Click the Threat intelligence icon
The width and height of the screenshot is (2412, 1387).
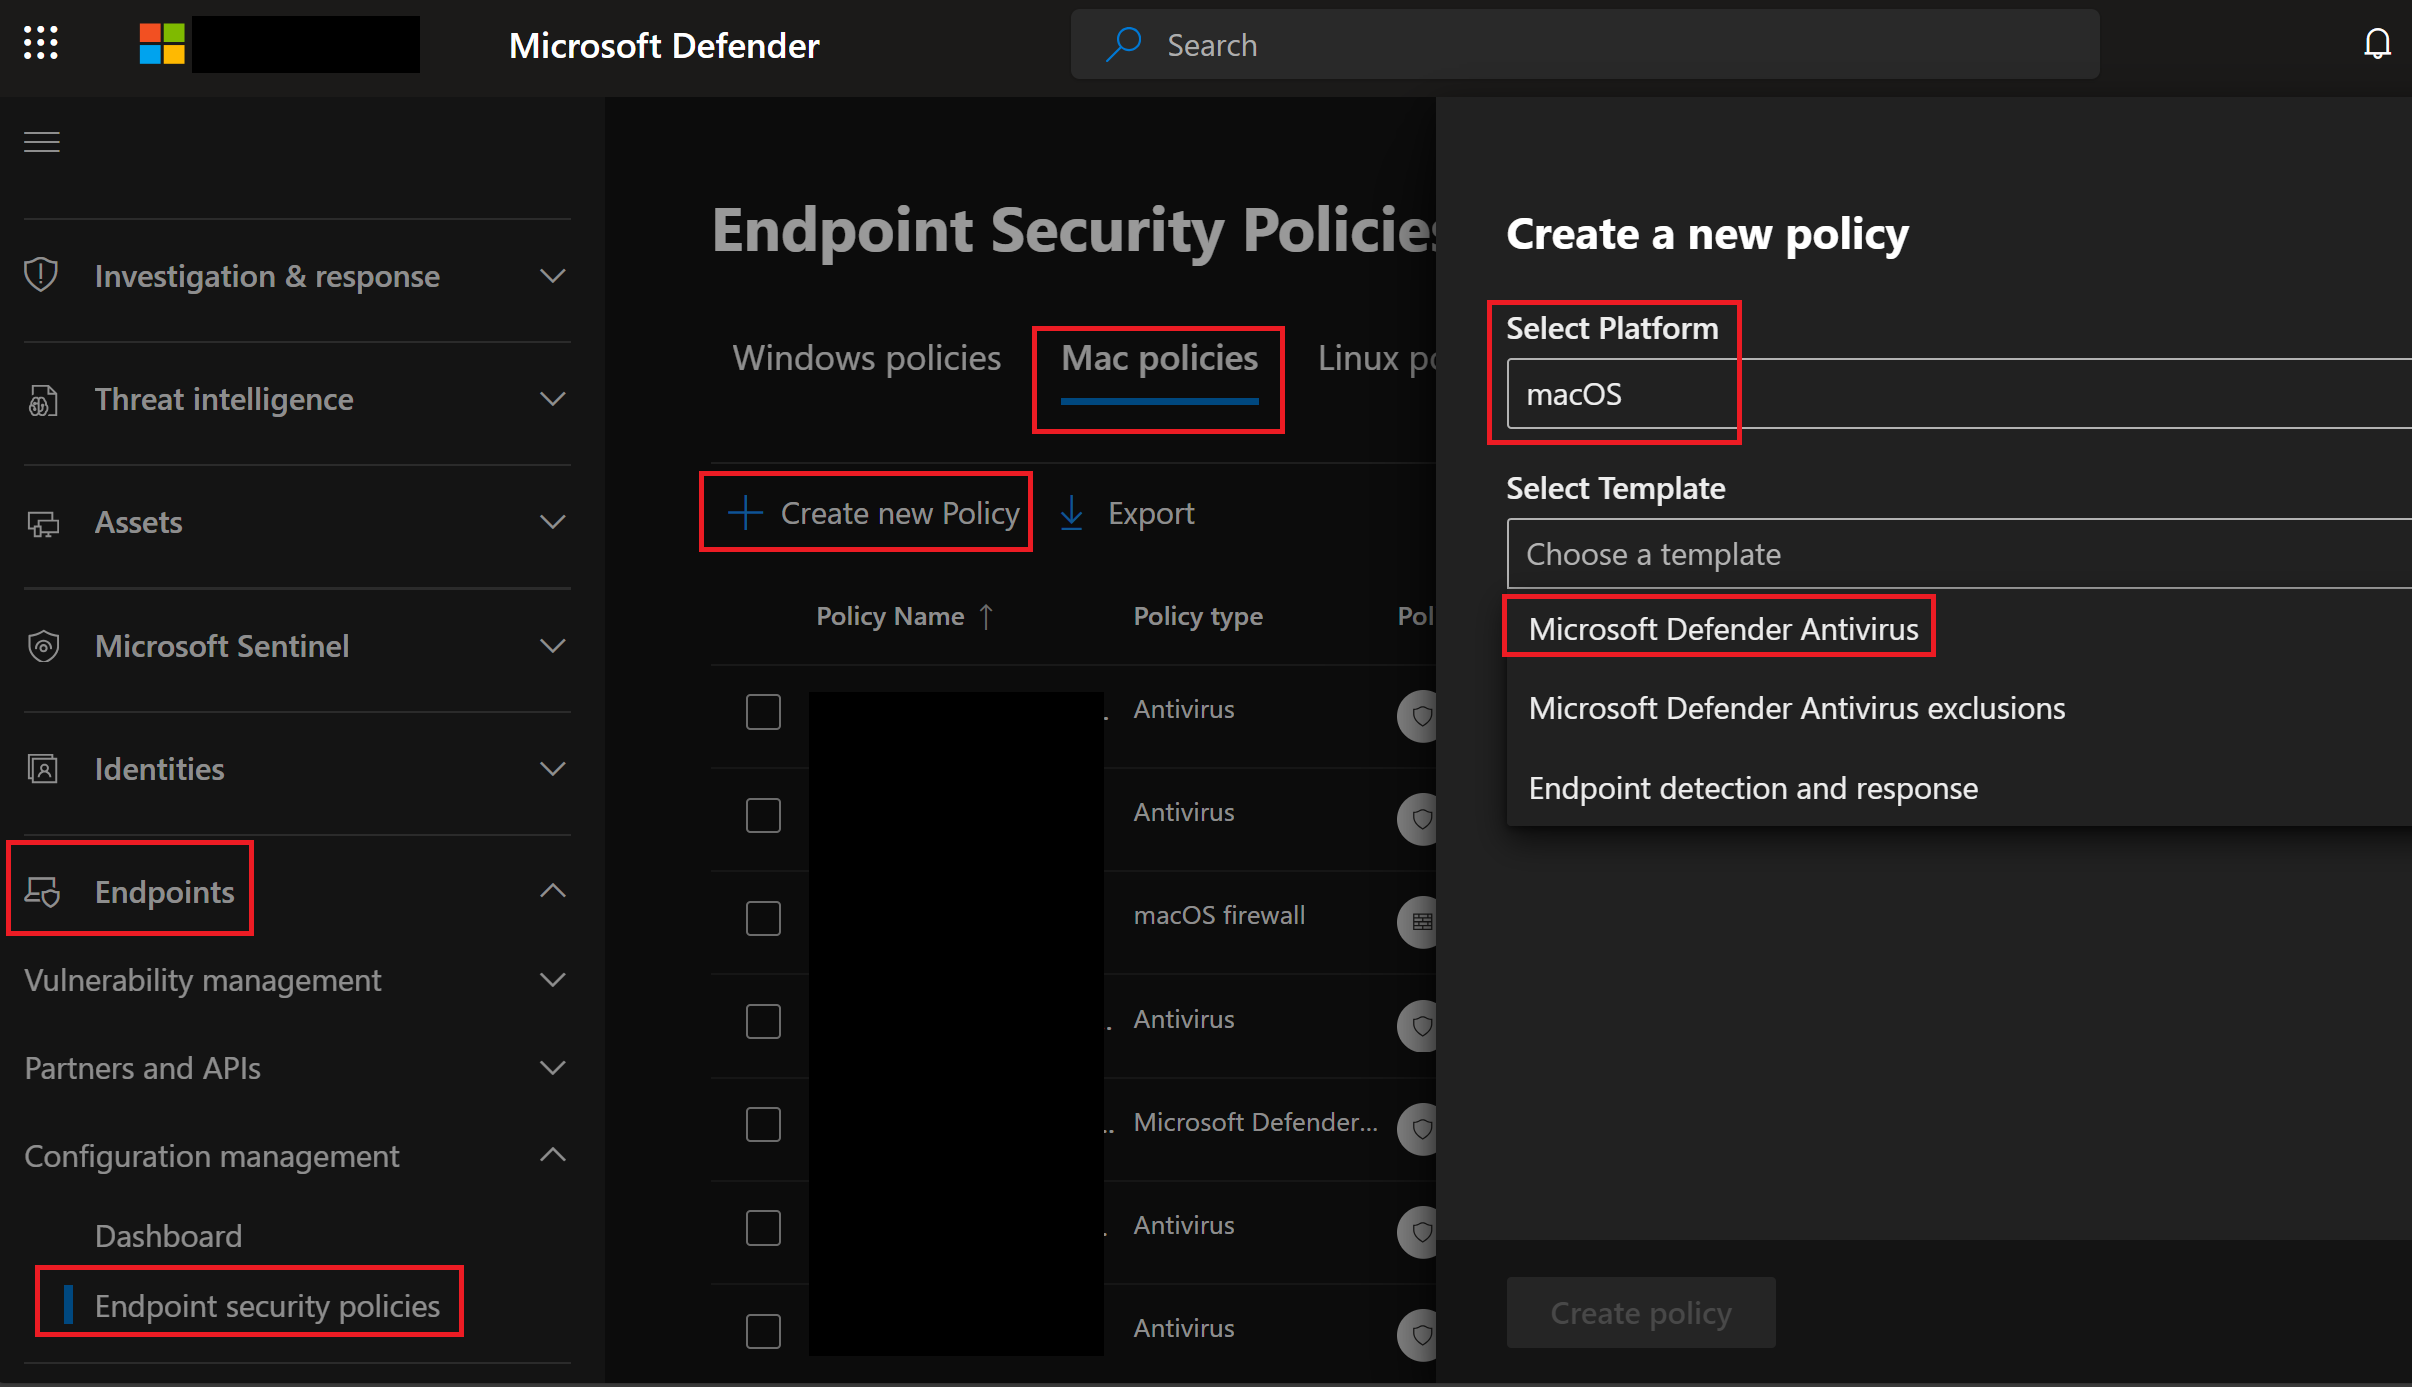coord(42,399)
